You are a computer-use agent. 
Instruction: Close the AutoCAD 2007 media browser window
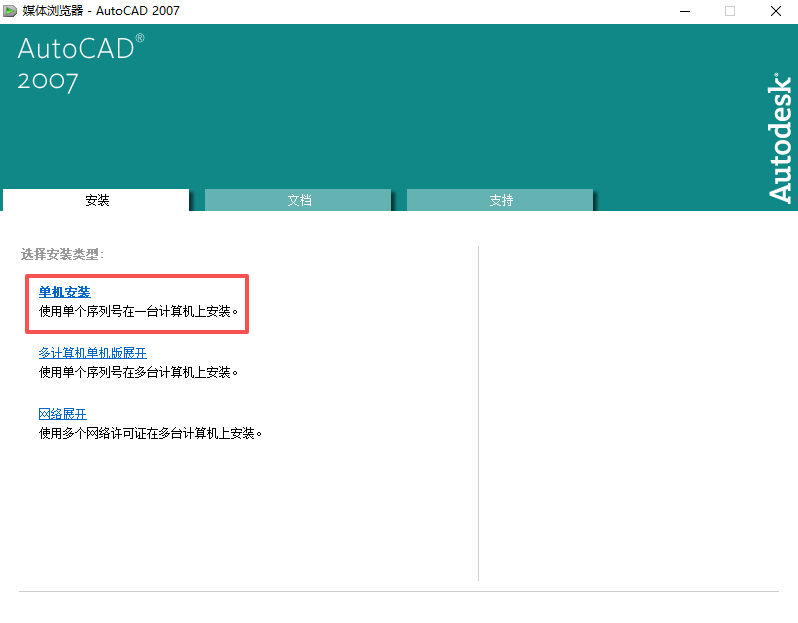tap(776, 11)
